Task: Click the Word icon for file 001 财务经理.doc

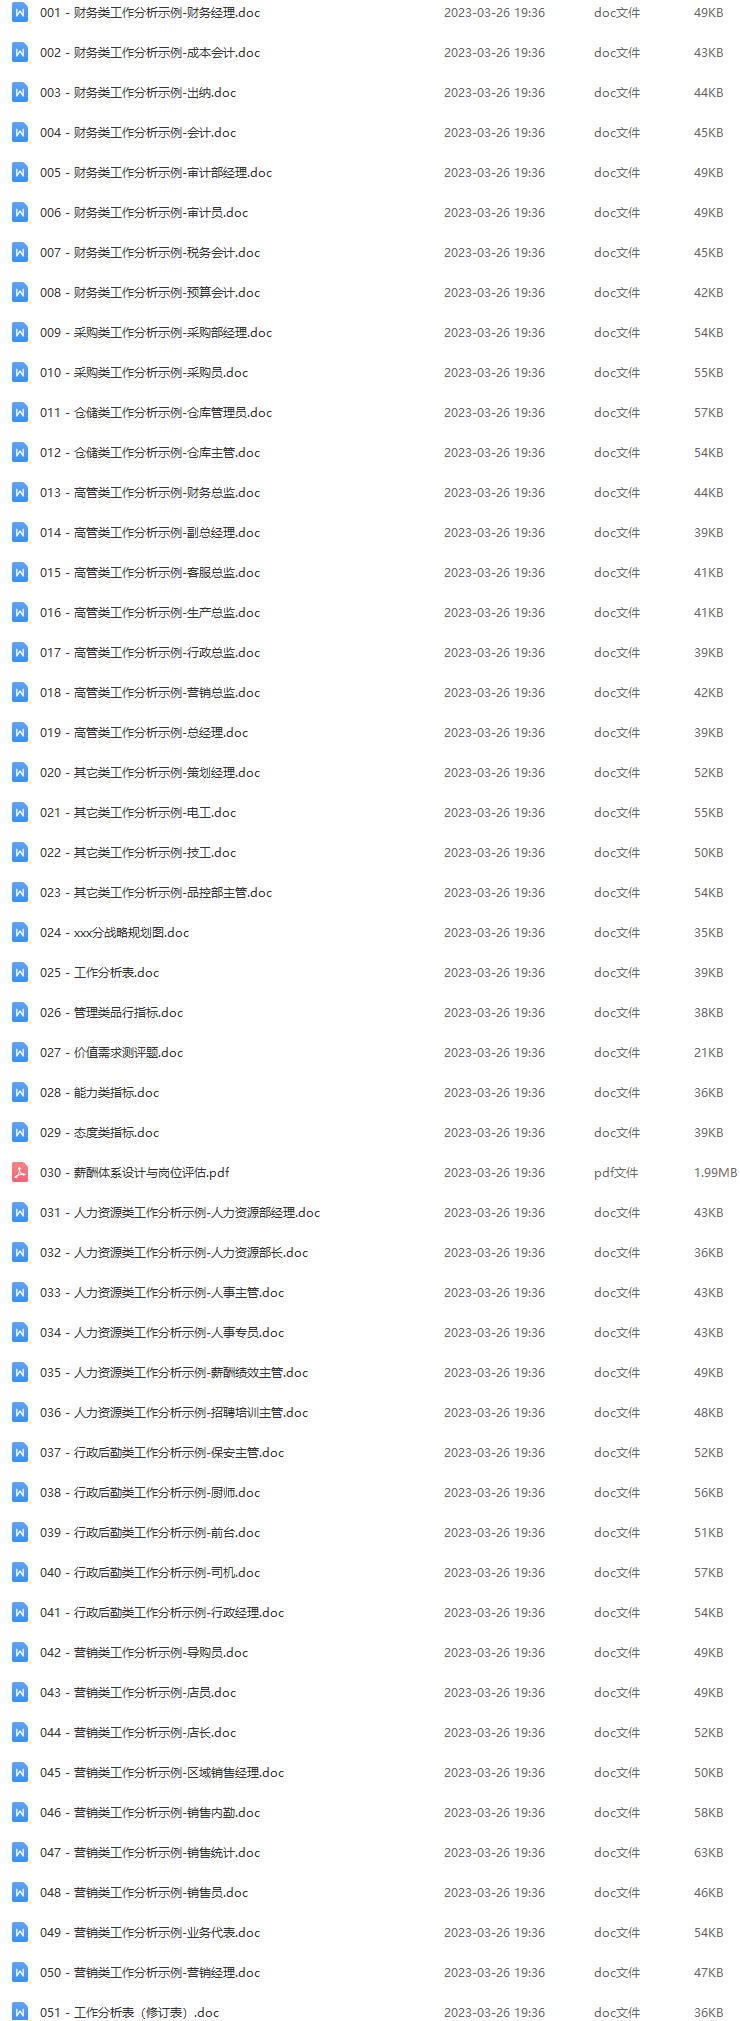Action: [20, 13]
